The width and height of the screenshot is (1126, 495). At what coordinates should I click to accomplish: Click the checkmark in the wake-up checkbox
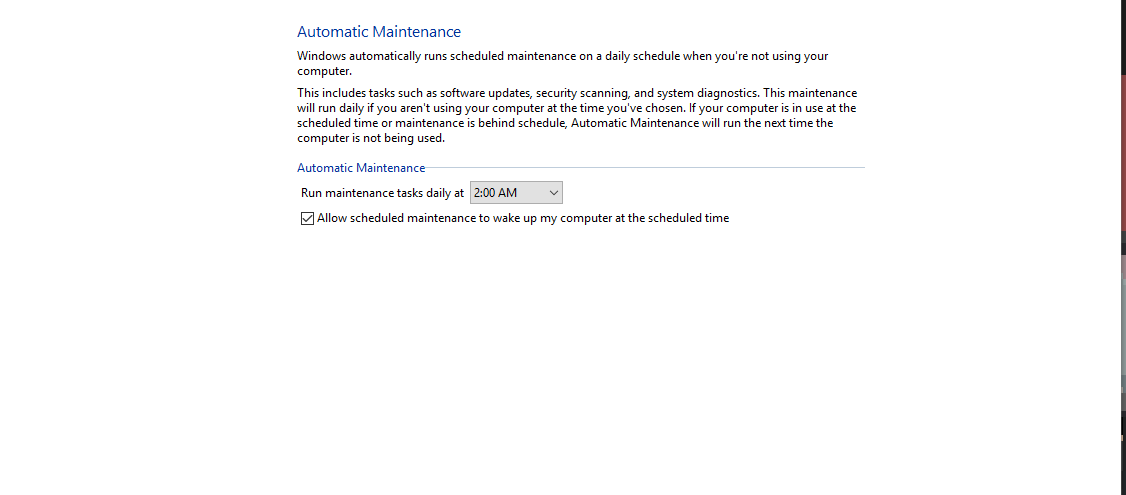coord(307,219)
